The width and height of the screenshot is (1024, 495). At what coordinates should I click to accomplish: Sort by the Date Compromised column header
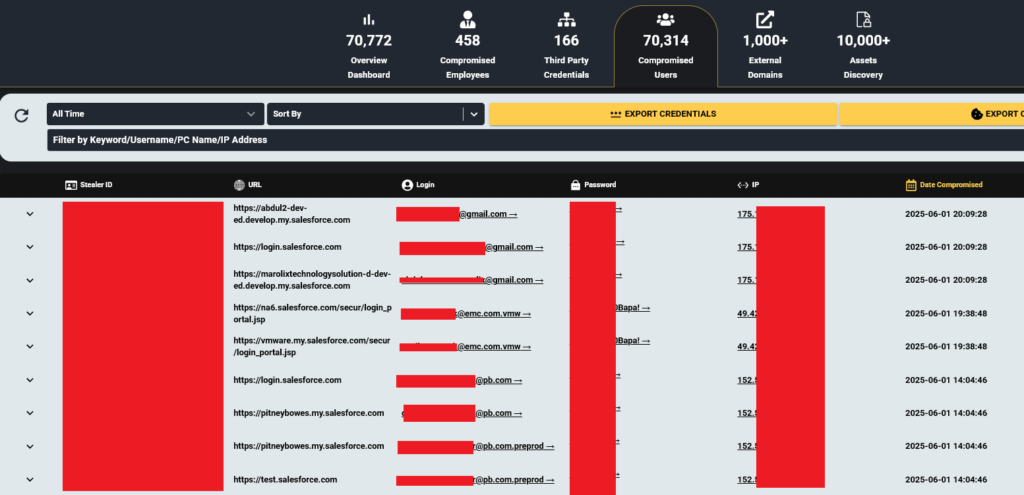point(944,185)
